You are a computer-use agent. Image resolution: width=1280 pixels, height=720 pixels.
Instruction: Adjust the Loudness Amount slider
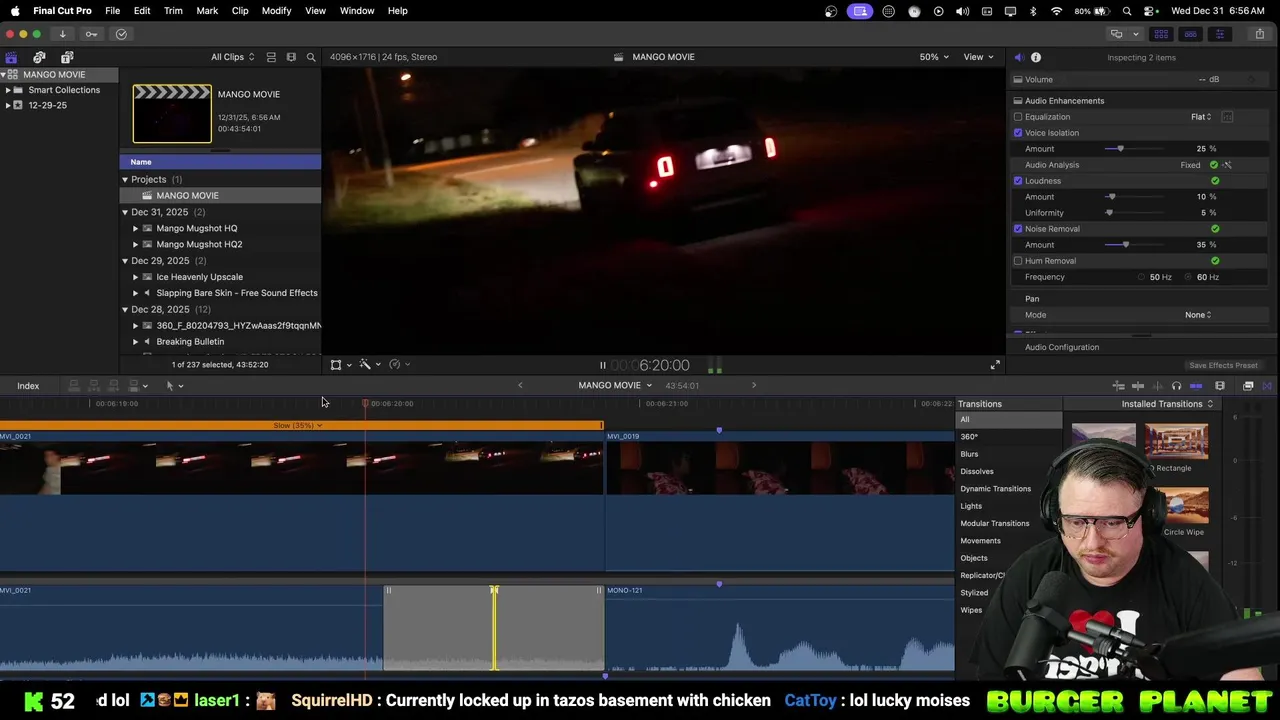pyautogui.click(x=1111, y=197)
